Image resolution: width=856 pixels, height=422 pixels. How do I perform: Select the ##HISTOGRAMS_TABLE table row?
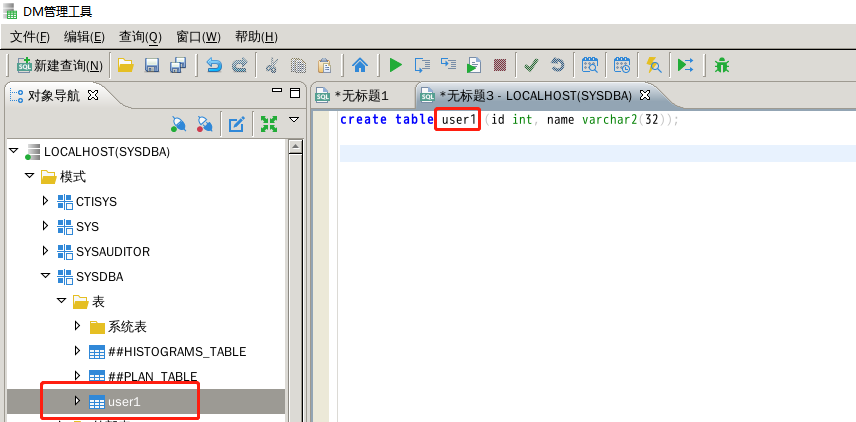pyautogui.click(x=177, y=352)
